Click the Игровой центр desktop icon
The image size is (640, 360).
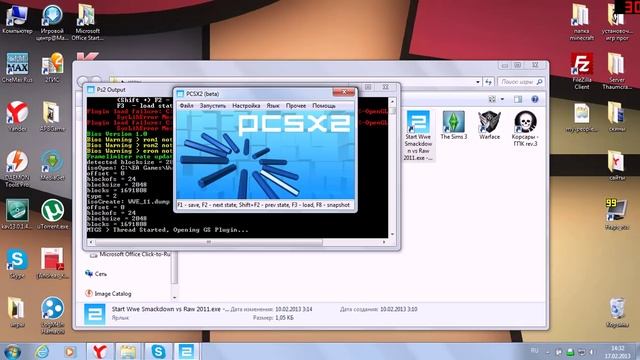52,22
